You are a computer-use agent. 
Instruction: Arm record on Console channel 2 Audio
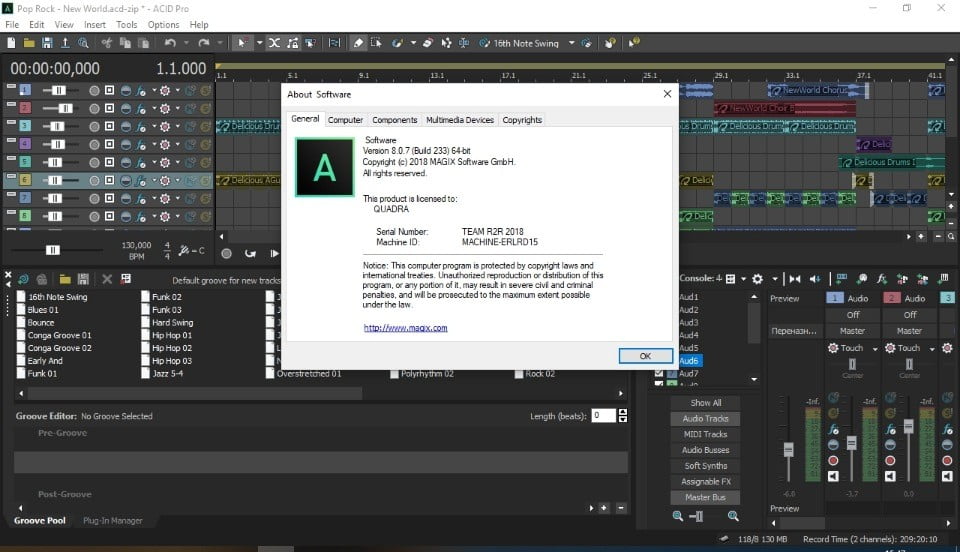[x=890, y=460]
